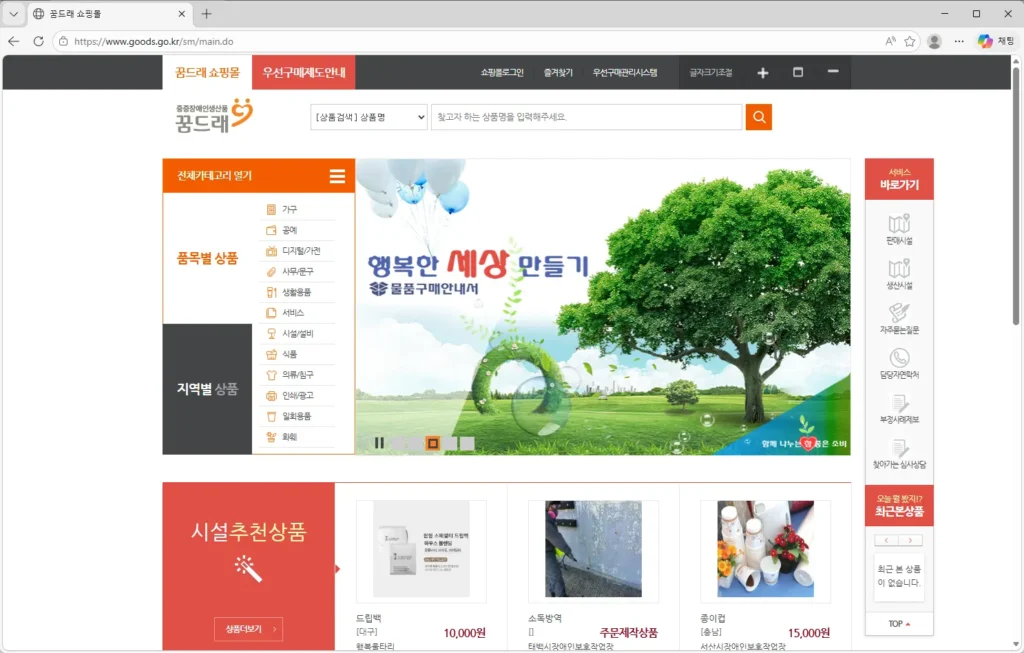Click the 판매시설 map icon in sidebar
This screenshot has height=653, width=1024.
(x=899, y=222)
